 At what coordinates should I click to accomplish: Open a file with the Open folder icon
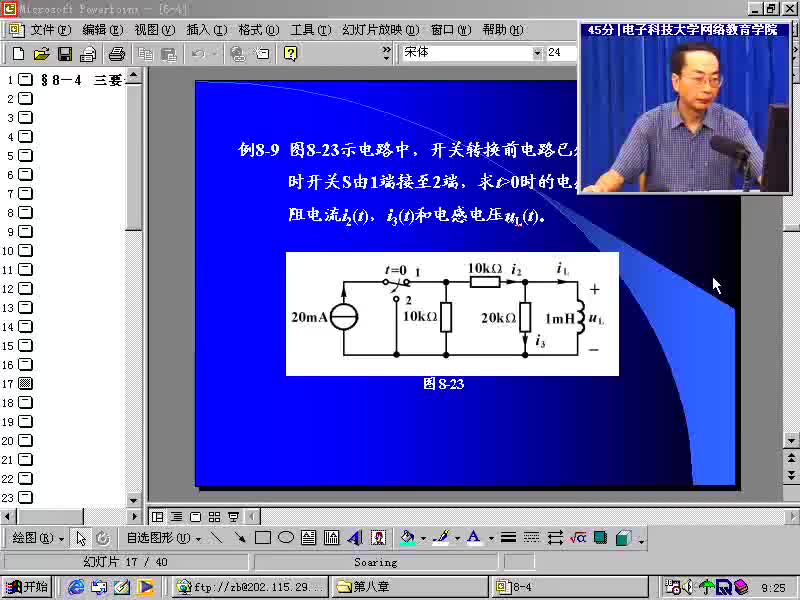[x=41, y=54]
